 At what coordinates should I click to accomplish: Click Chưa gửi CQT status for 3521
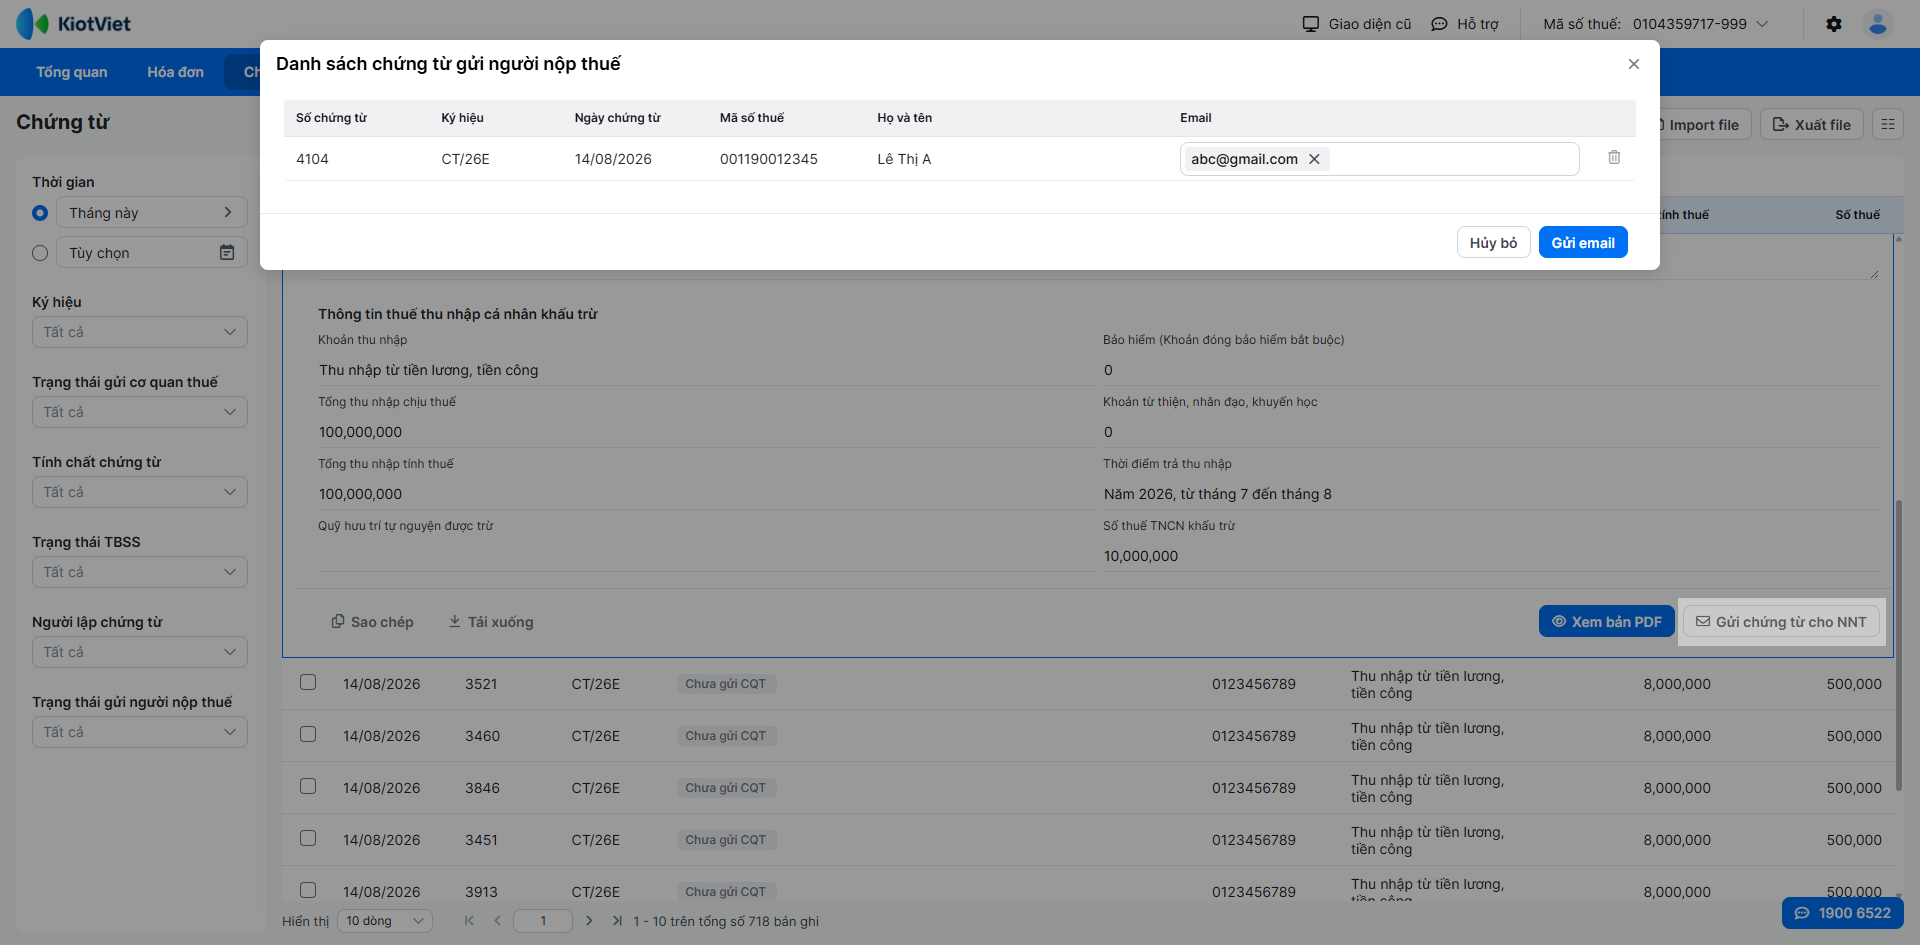coord(726,684)
